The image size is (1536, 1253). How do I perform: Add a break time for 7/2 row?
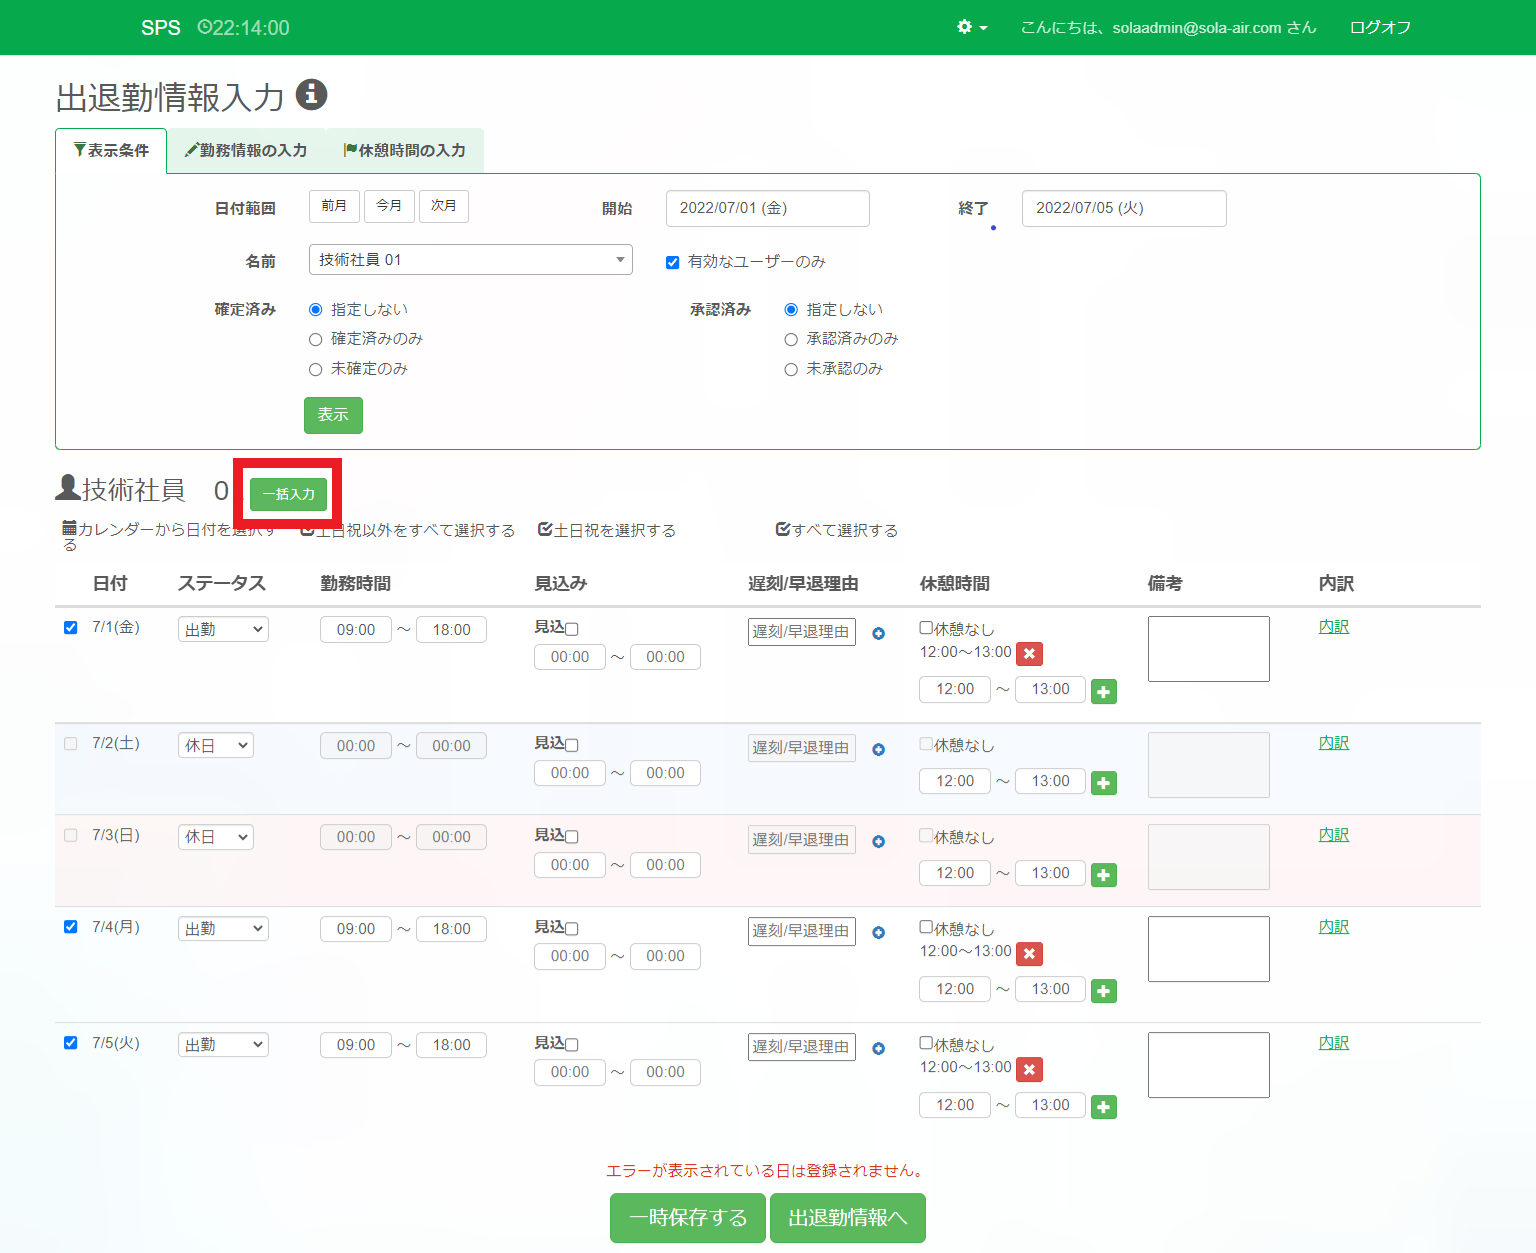(x=1103, y=783)
